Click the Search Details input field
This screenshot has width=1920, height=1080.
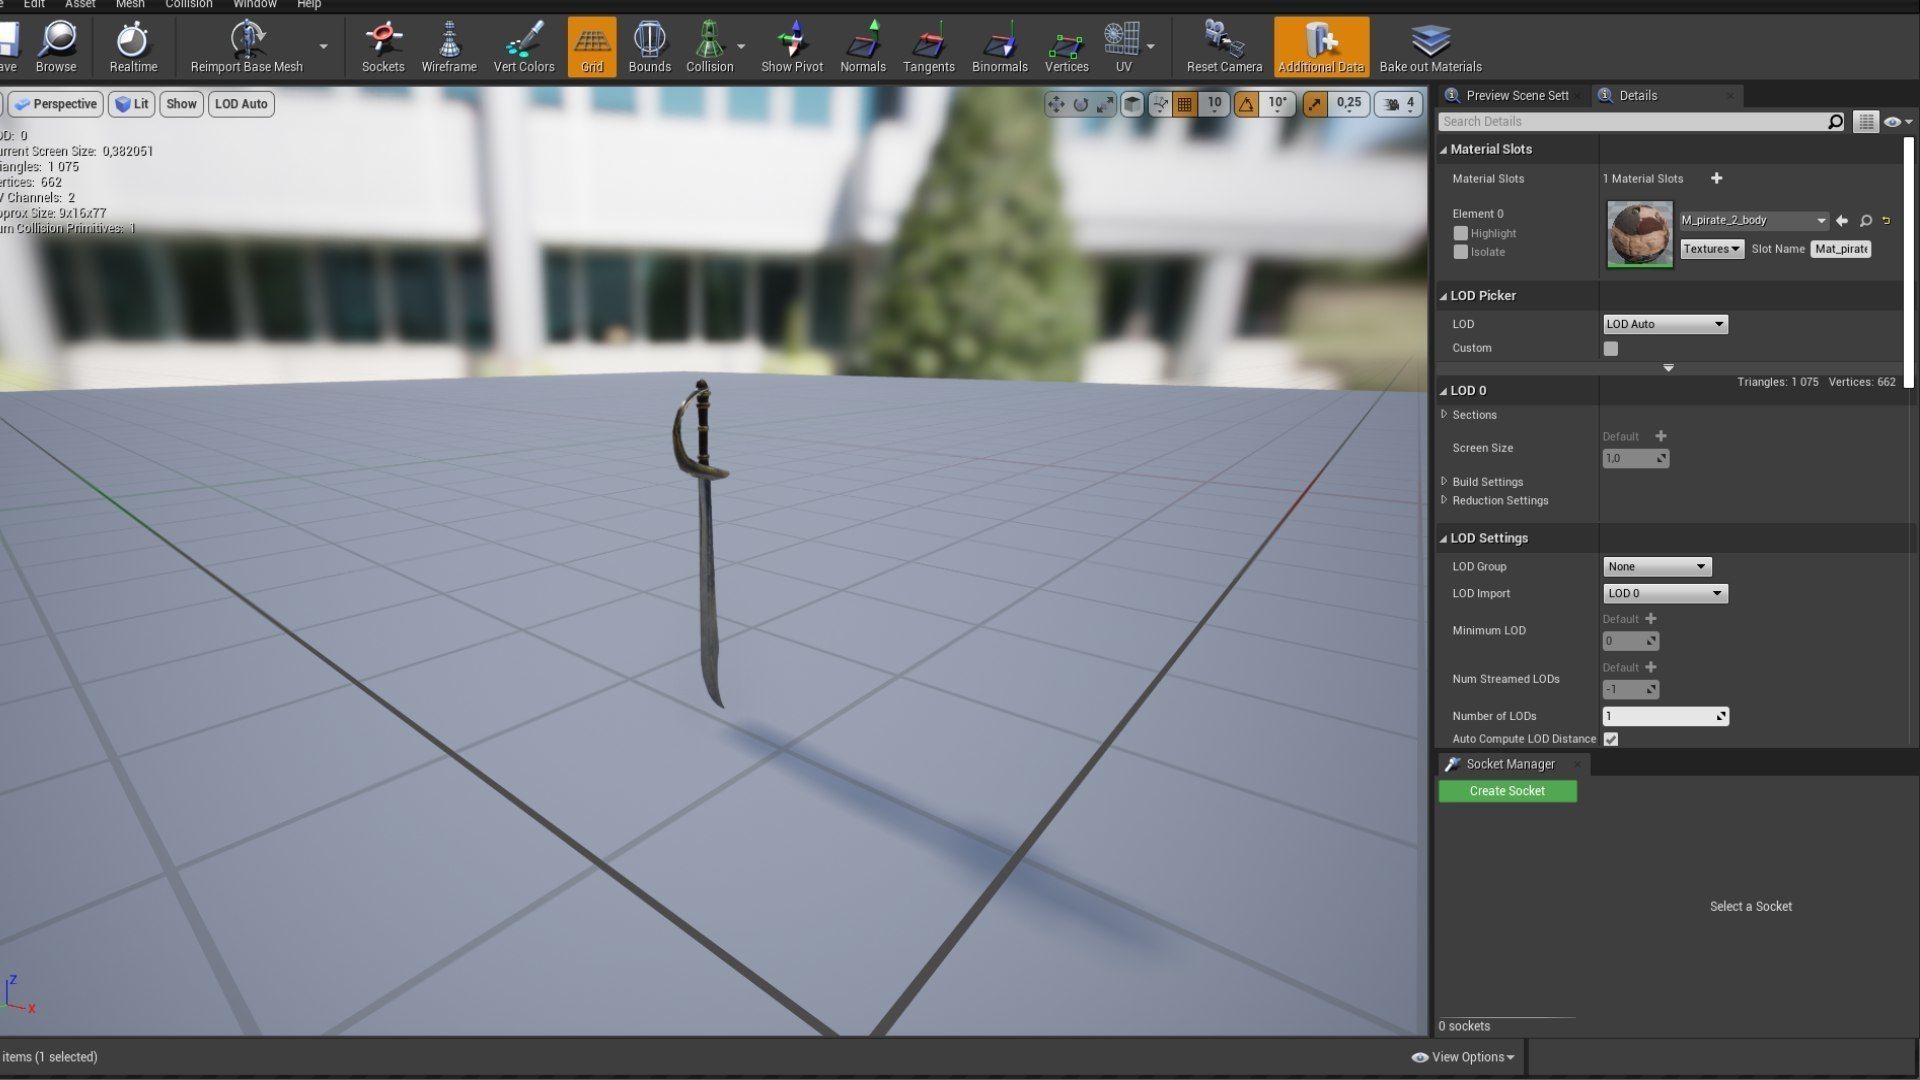pos(1632,122)
